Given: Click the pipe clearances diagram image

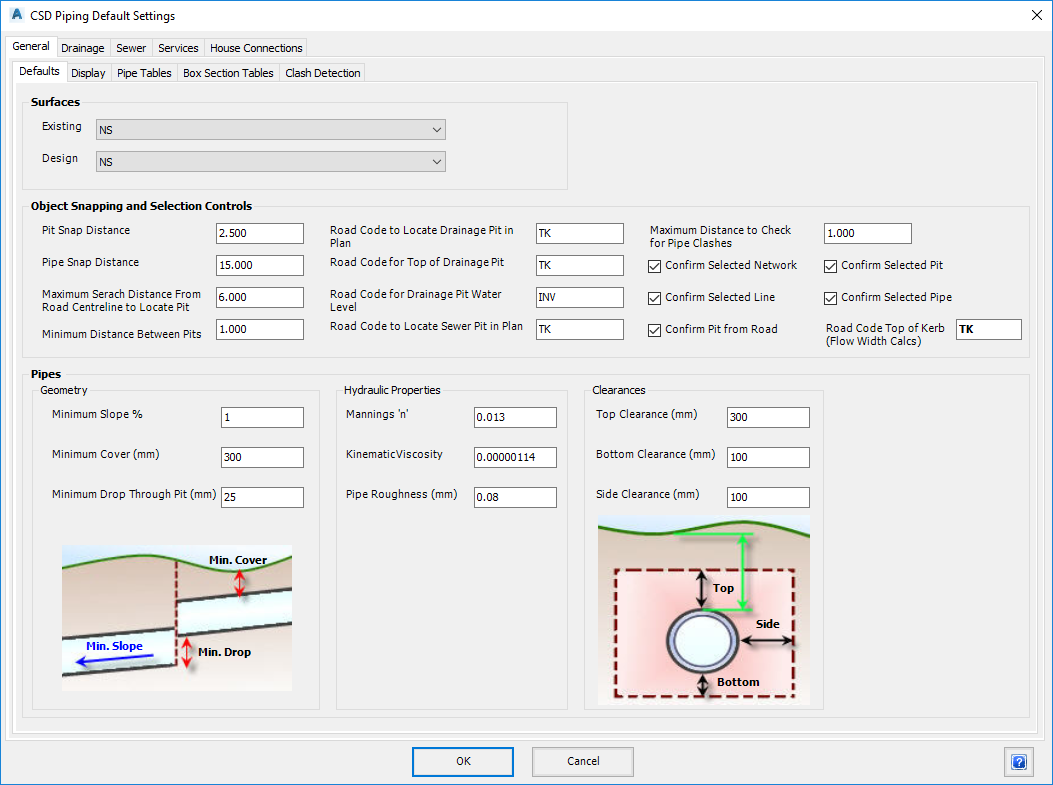Looking at the screenshot, I should [703, 610].
